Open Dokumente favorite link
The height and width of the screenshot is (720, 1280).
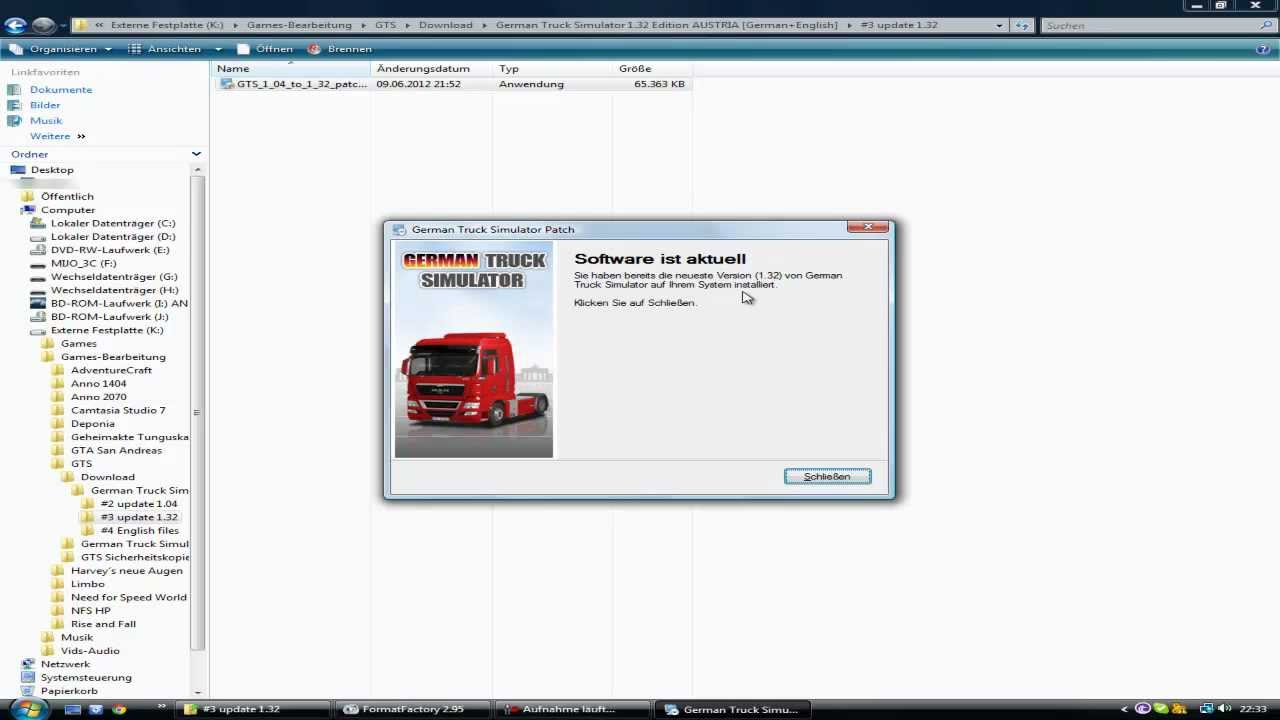pos(60,90)
